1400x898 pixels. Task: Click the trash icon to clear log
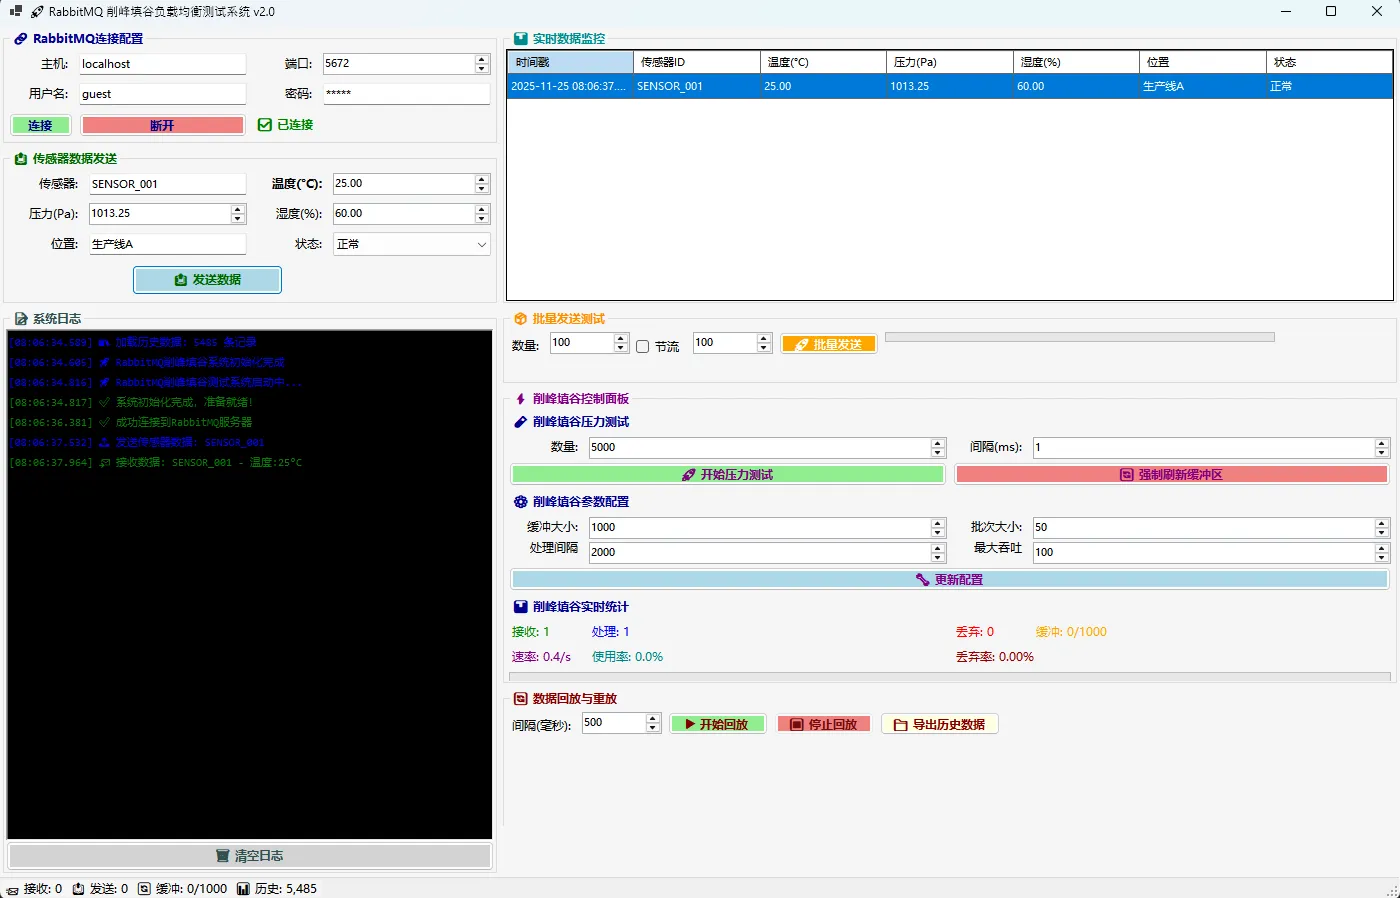(249, 856)
